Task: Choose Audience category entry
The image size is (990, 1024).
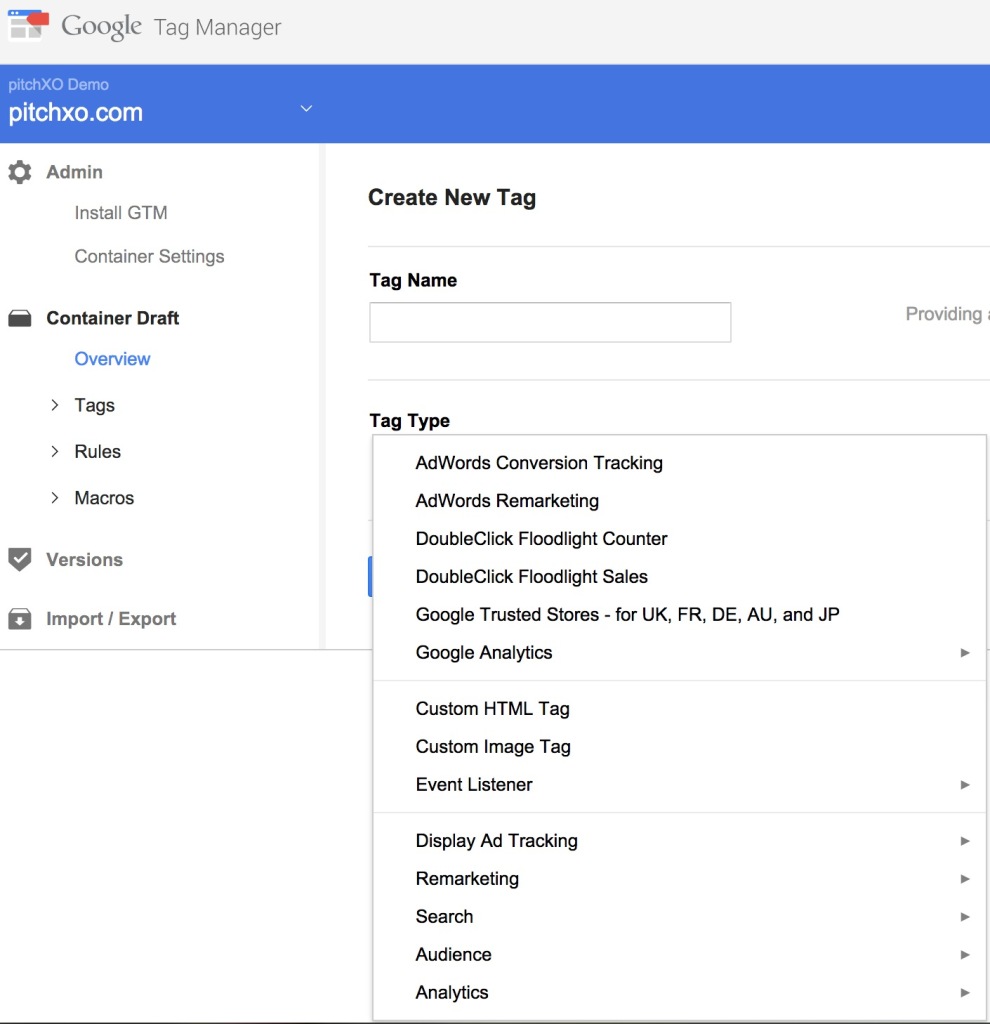Action: tap(679, 954)
